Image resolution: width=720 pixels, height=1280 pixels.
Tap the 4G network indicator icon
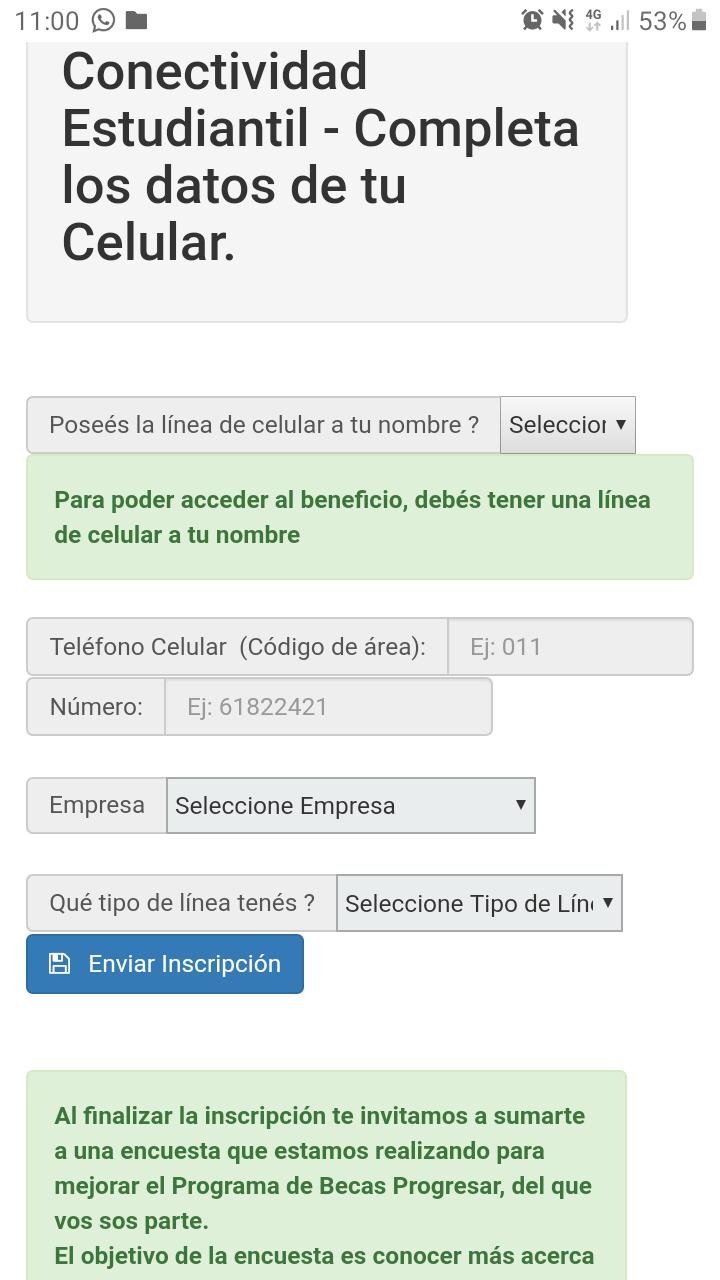pyautogui.click(x=593, y=20)
